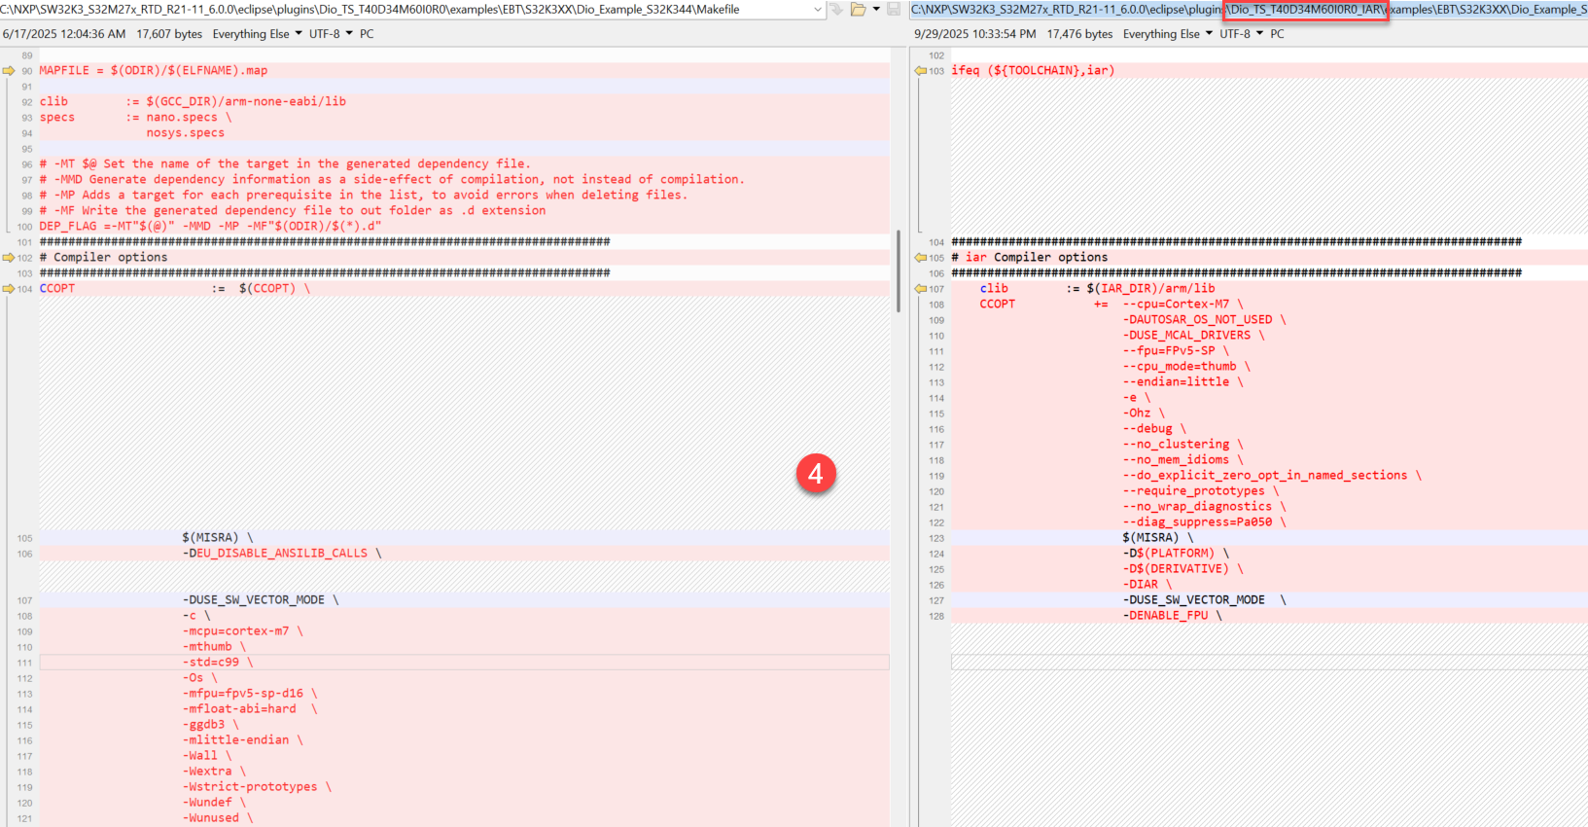Click the left clib := $(GCC_DIR) line
This screenshot has width=1588, height=827.
[193, 102]
